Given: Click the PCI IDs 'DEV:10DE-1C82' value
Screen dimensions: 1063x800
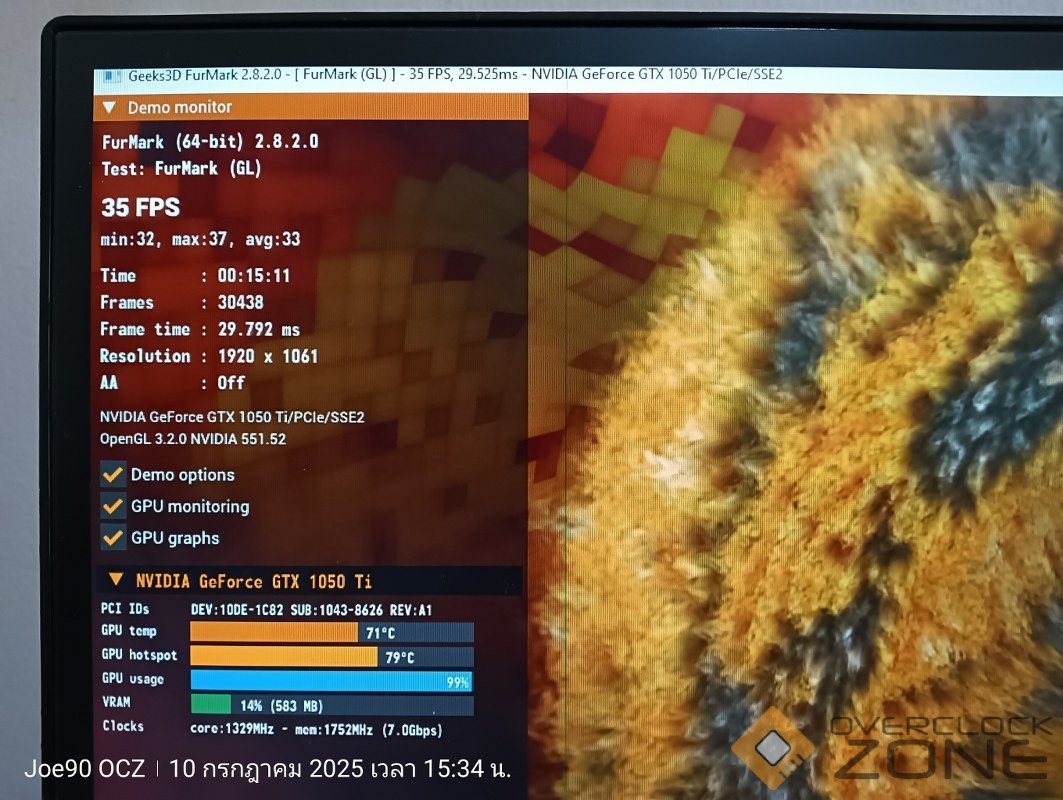Looking at the screenshot, I should (x=237, y=609).
